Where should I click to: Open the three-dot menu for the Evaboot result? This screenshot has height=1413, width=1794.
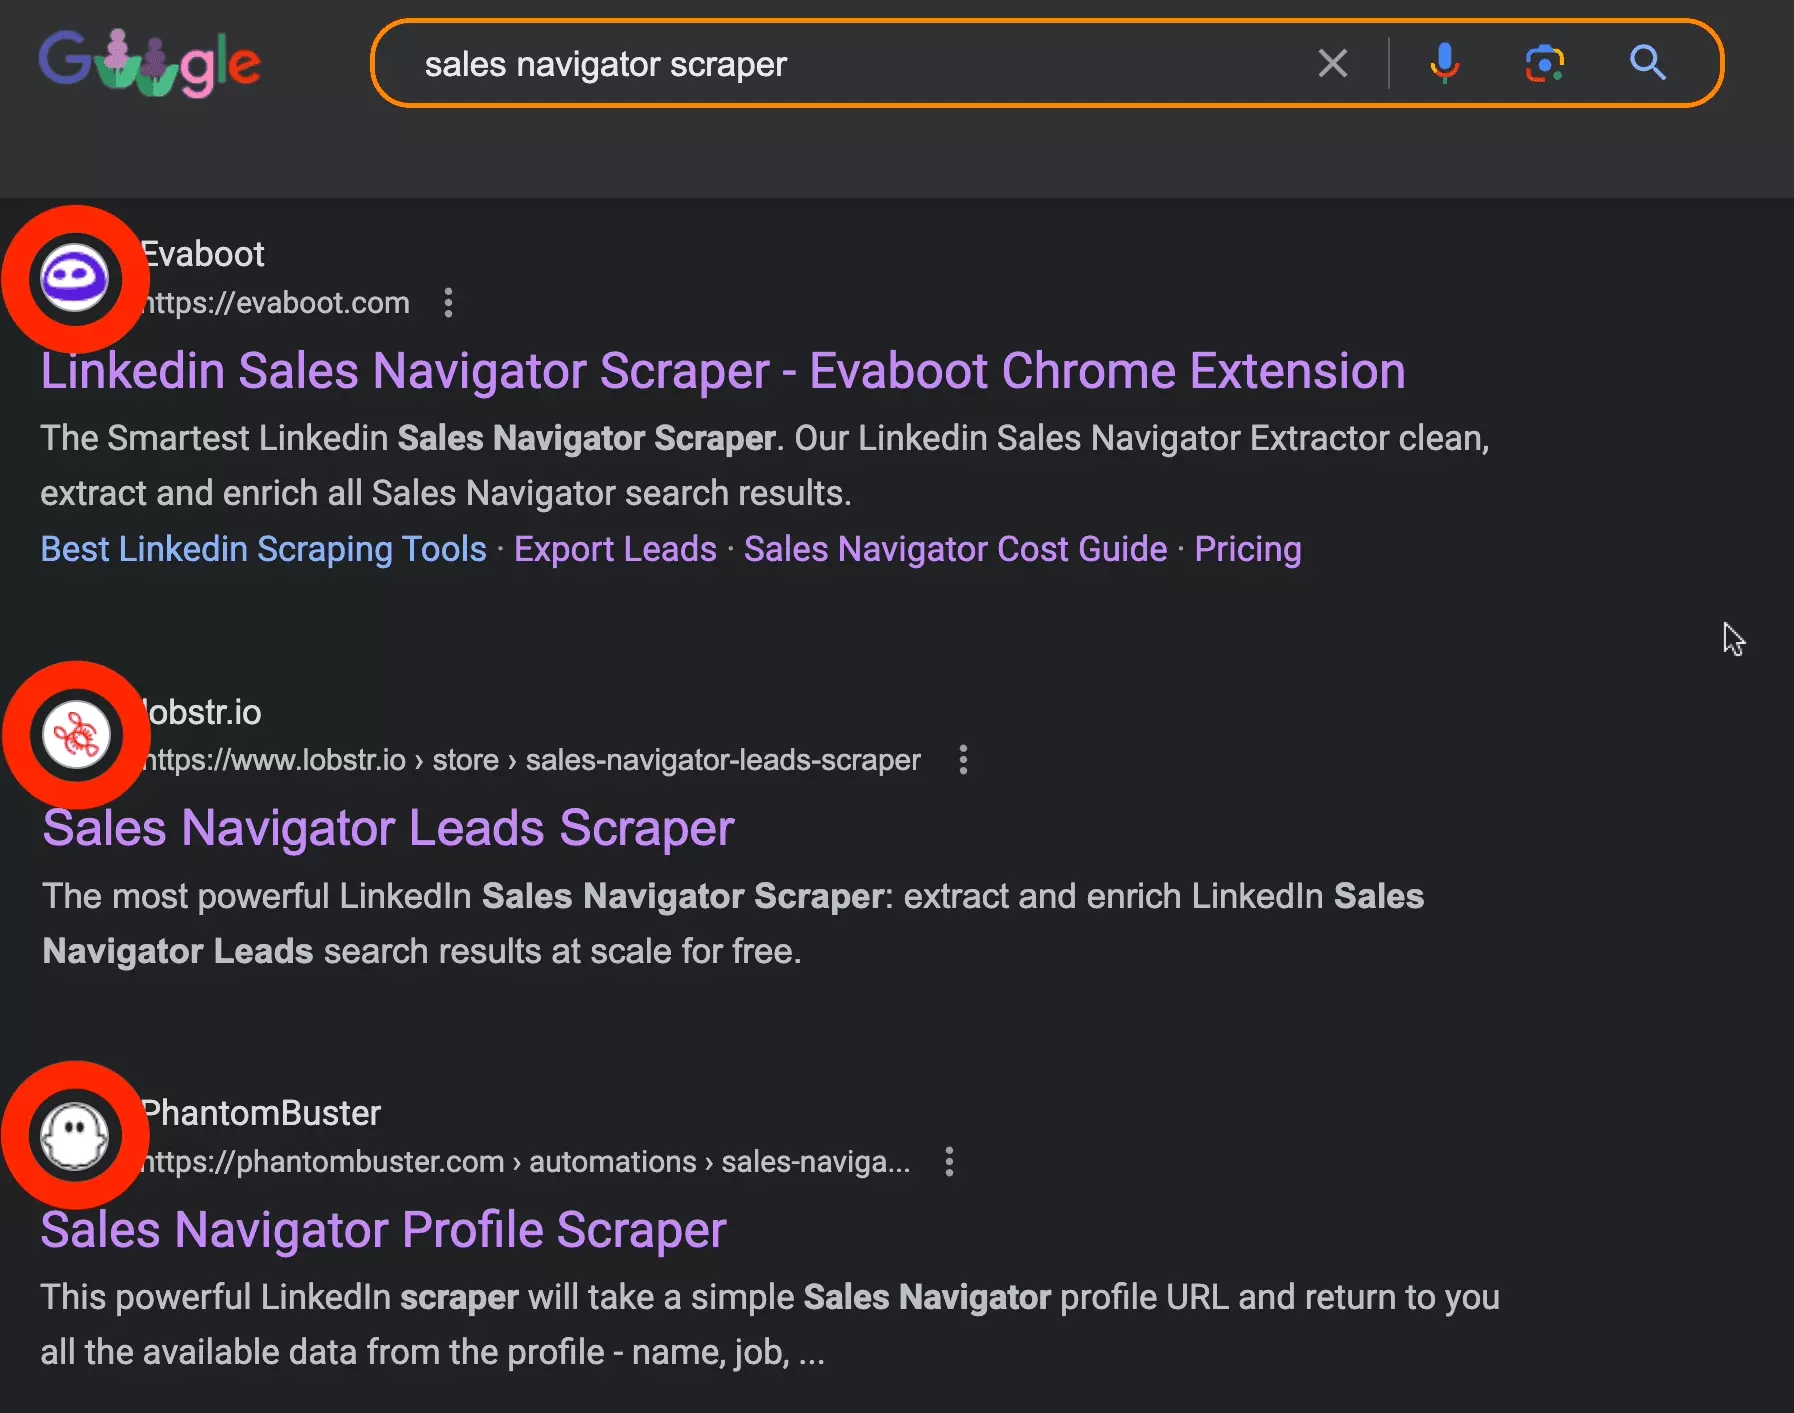click(448, 303)
